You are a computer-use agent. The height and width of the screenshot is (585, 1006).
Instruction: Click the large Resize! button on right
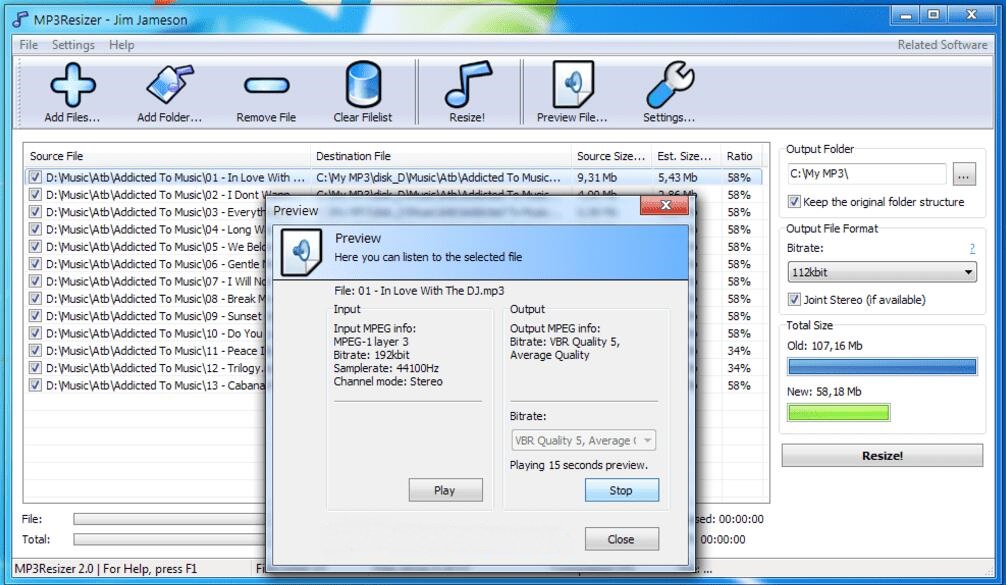[881, 456]
